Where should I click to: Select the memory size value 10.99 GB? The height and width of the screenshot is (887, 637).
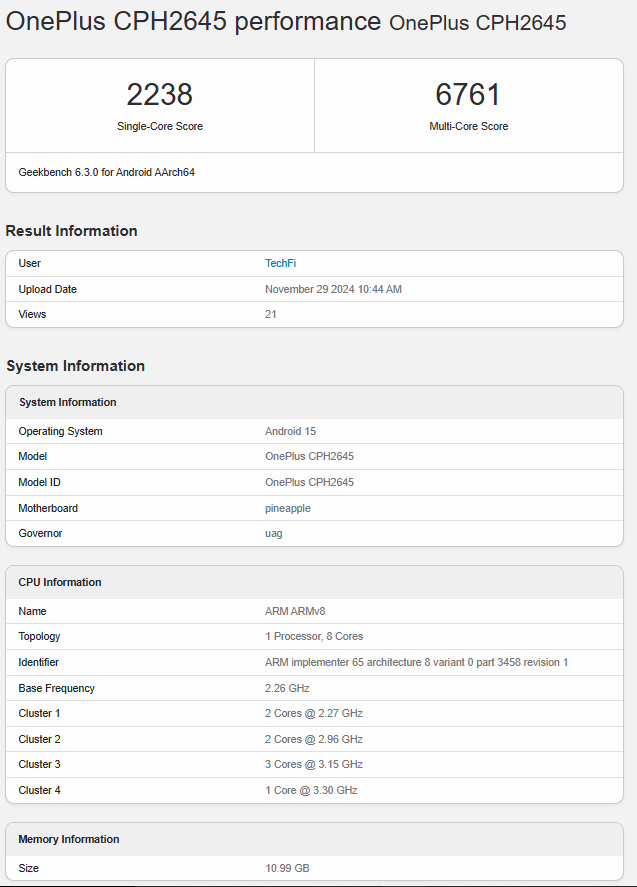[x=287, y=868]
